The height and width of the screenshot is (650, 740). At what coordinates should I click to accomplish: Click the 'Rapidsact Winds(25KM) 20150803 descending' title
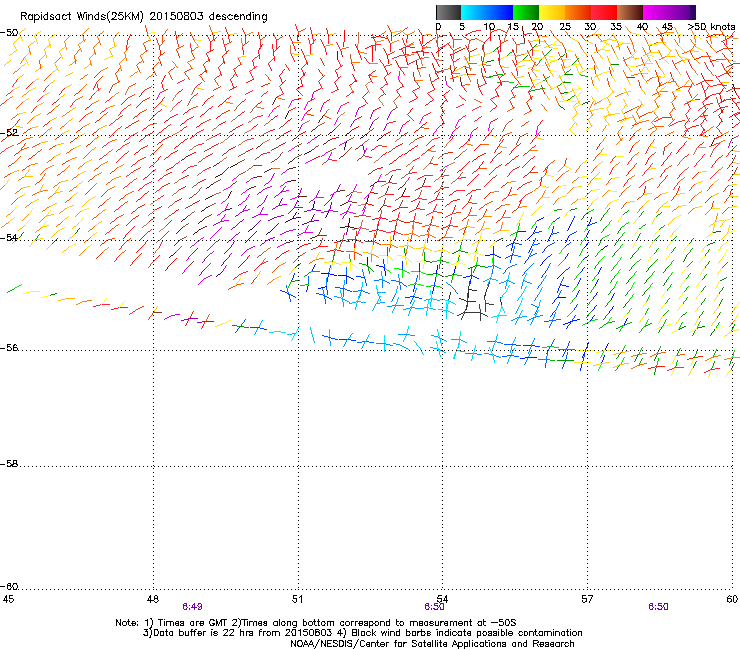pyautogui.click(x=143, y=16)
